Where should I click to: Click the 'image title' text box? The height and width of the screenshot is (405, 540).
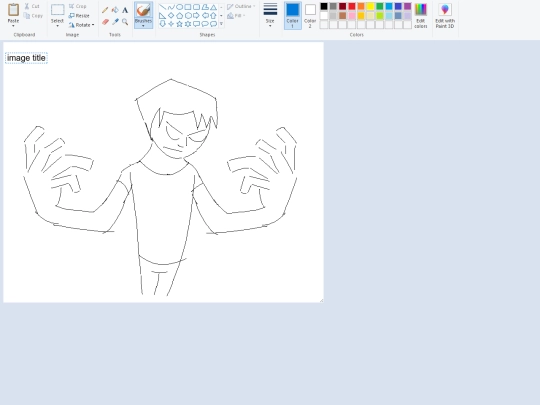(26, 58)
